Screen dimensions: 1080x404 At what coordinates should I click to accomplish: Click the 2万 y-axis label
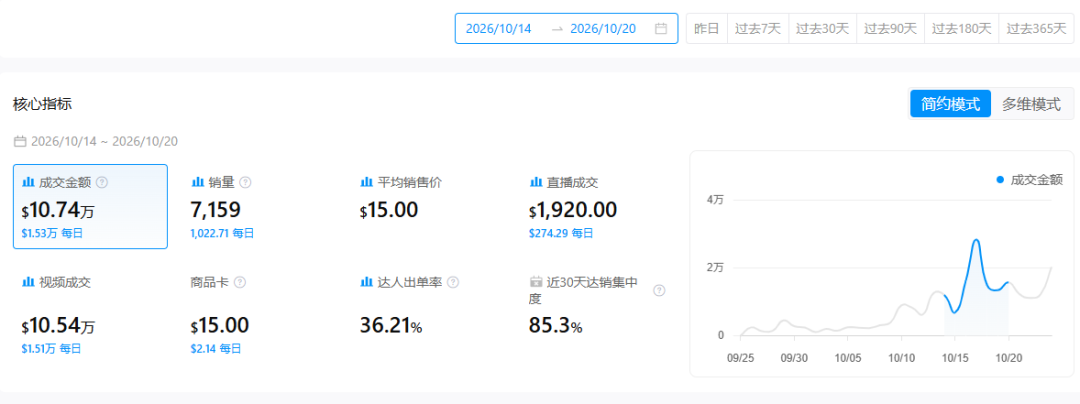716,267
